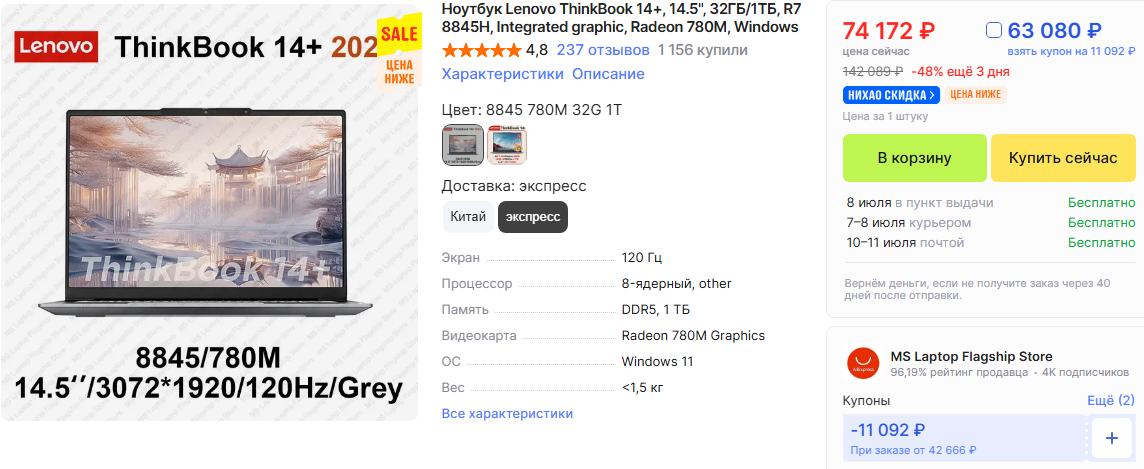Choose the экспресс delivery option
This screenshot has width=1144, height=469.
coord(533,217)
